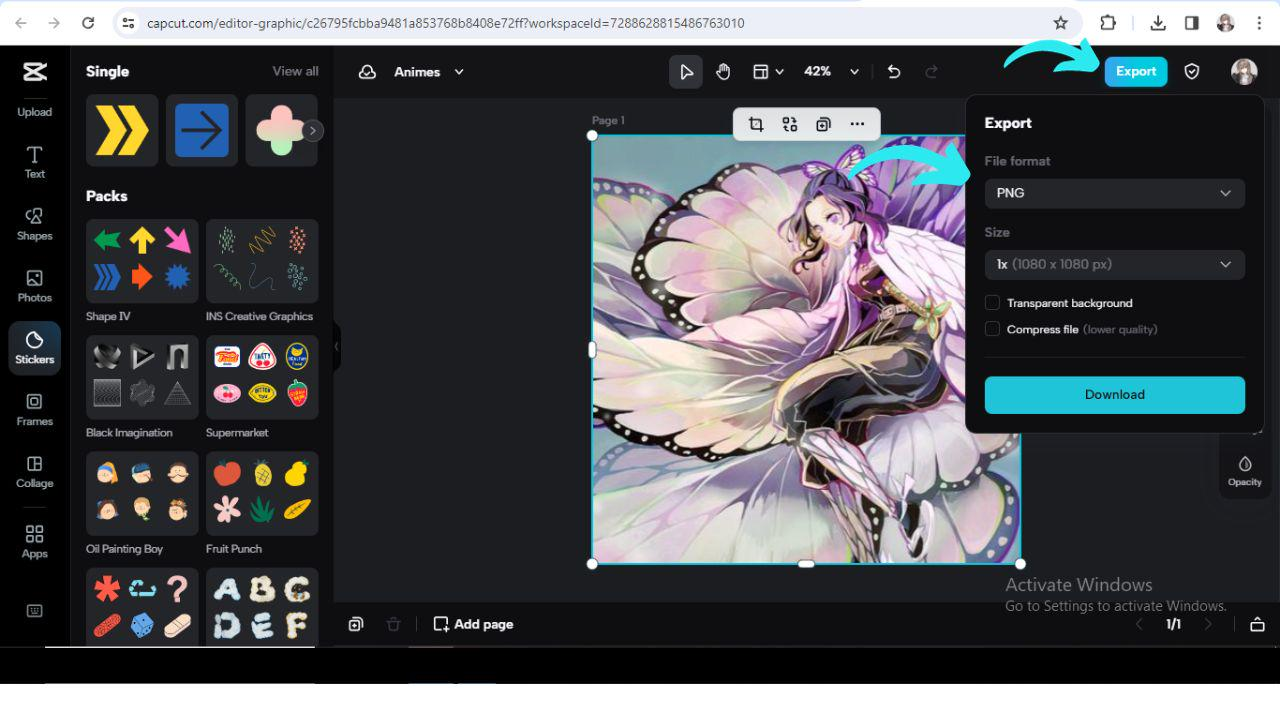Duplicate the selected image from floating toolbar
Screen dimensions: 1280x720
tap(823, 124)
